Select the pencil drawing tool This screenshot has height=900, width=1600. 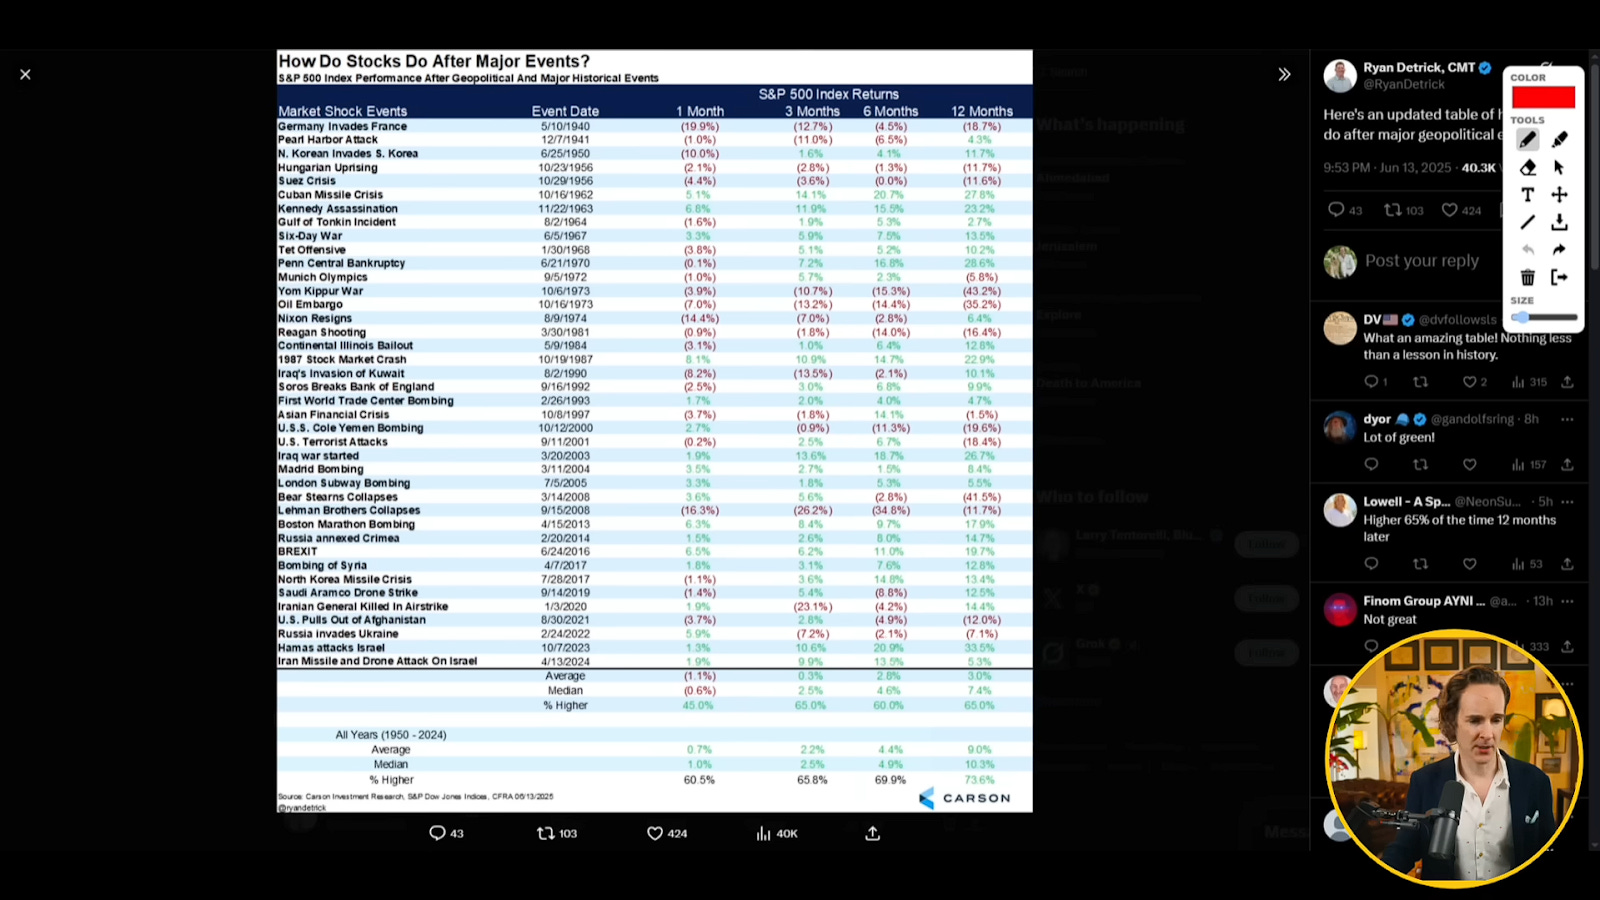point(1527,139)
